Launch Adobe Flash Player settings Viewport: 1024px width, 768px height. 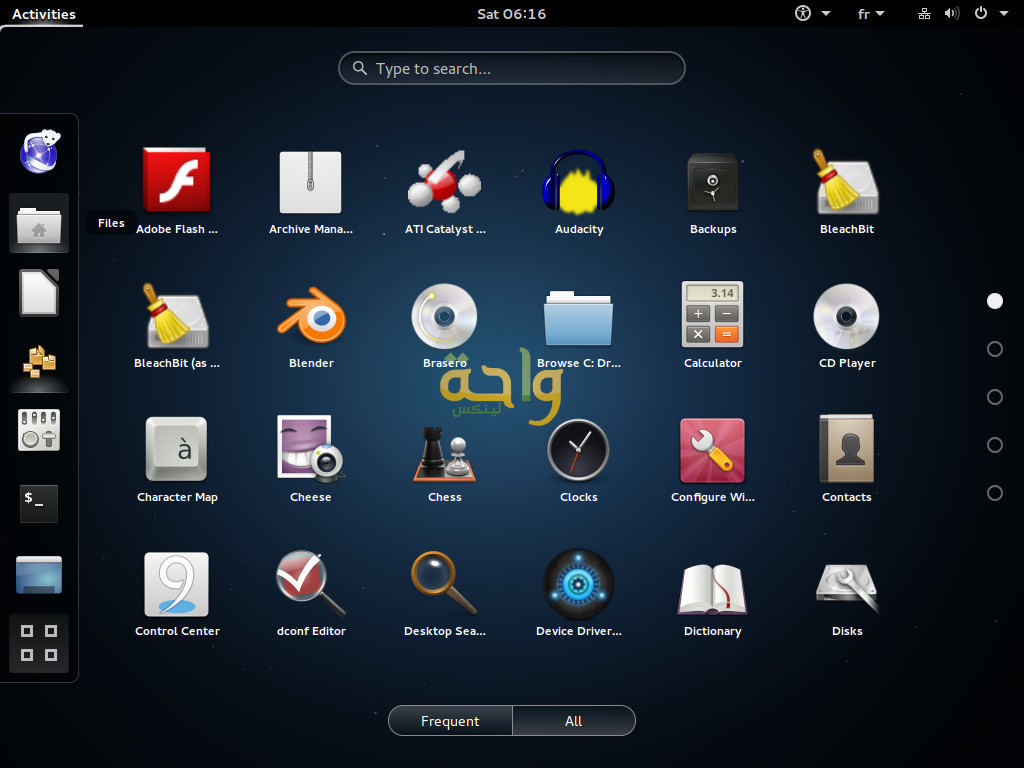click(176, 180)
